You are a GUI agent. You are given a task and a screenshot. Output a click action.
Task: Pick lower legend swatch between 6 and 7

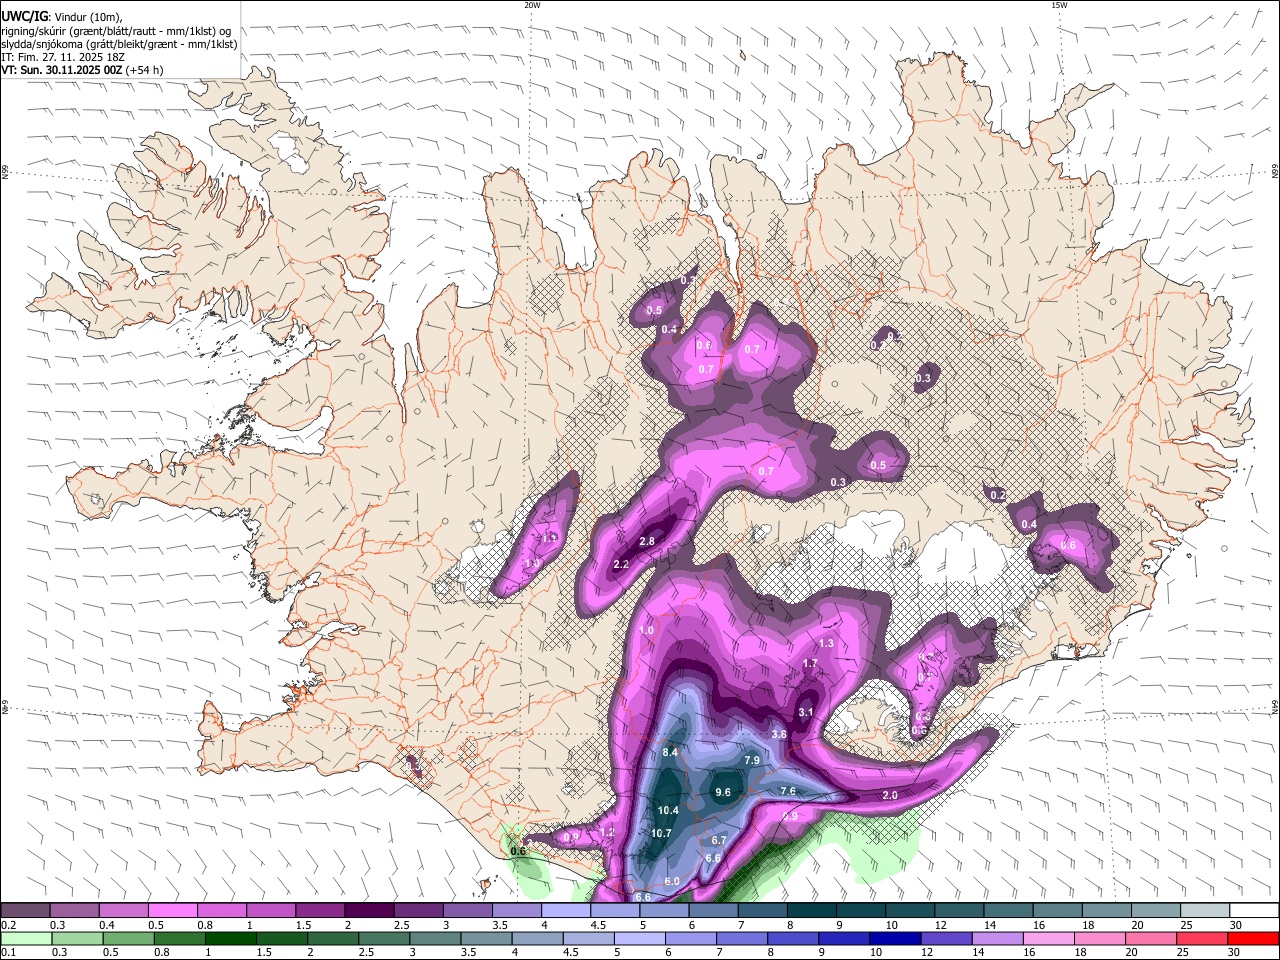pyautogui.click(x=691, y=938)
